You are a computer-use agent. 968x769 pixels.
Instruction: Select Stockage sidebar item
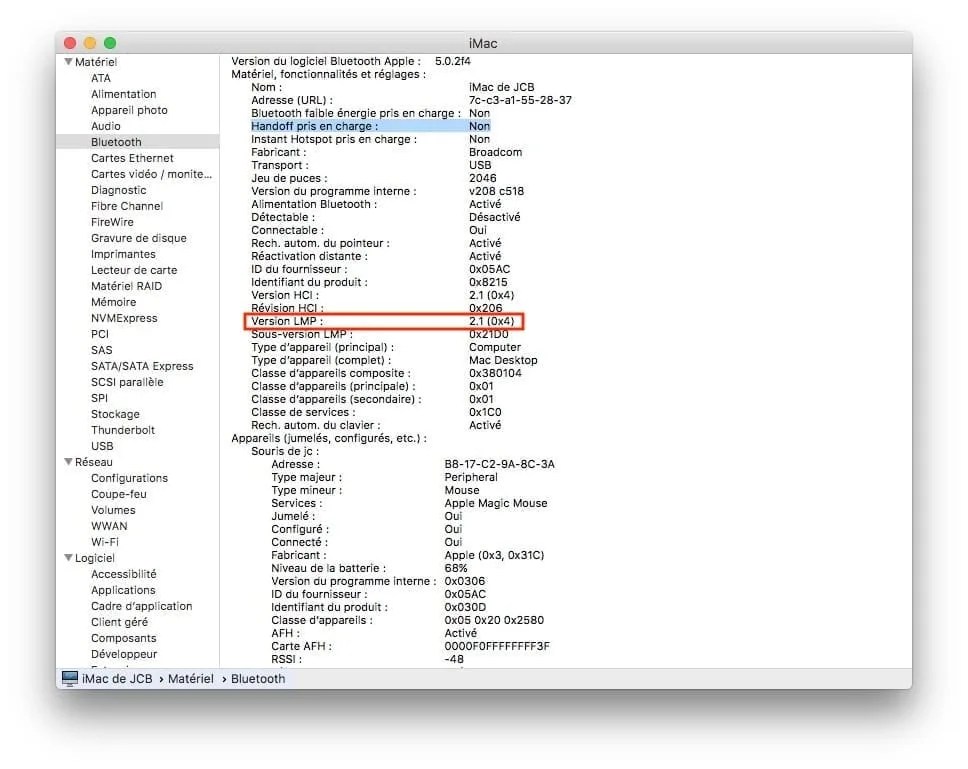[x=115, y=414]
